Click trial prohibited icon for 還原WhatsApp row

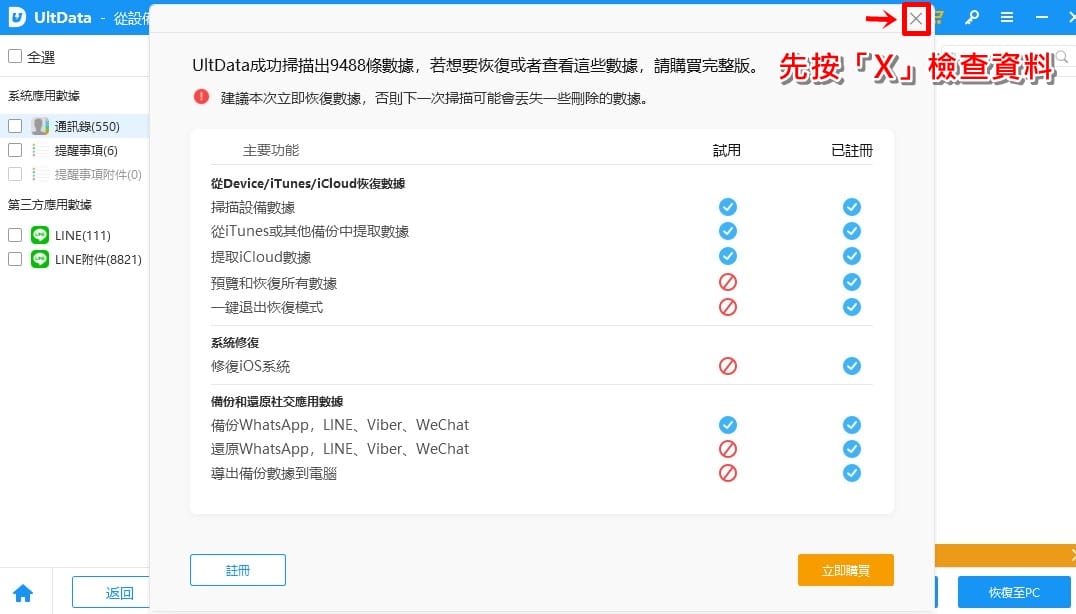click(x=727, y=449)
